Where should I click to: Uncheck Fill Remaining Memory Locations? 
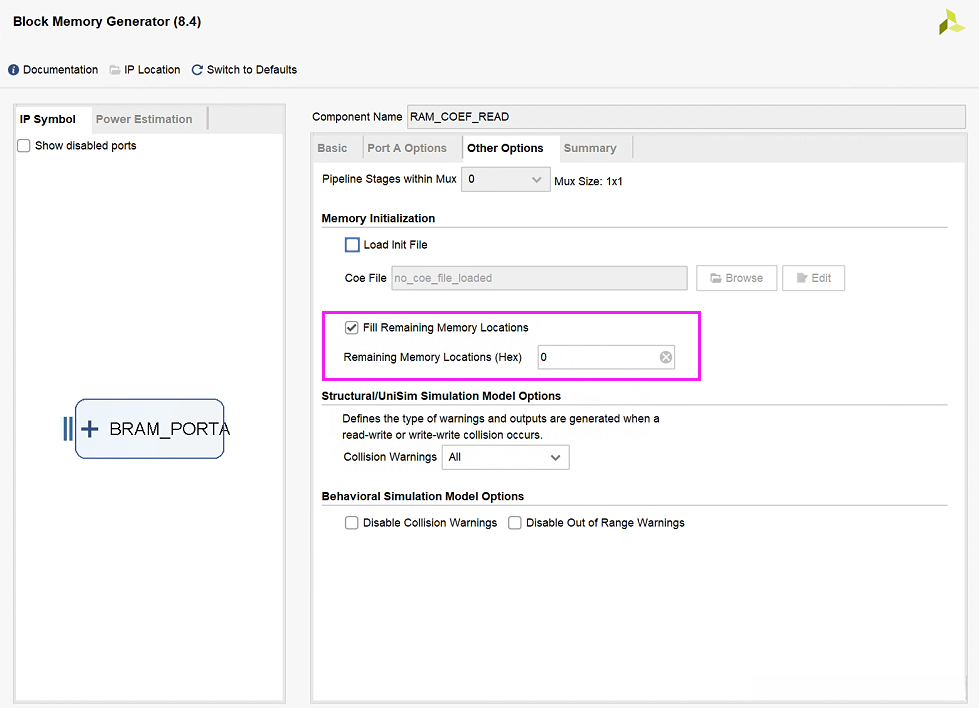click(x=352, y=328)
